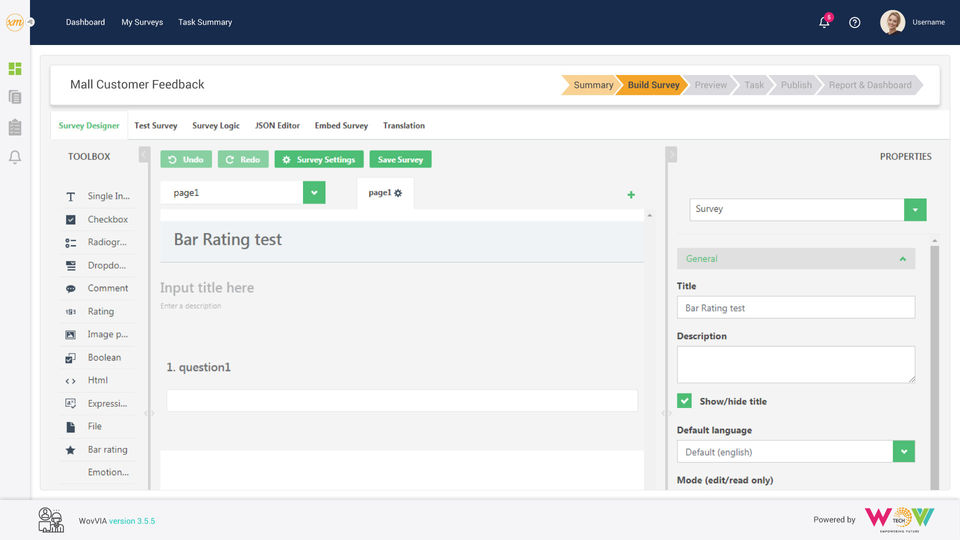960x540 pixels.
Task: Click the Save Survey button
Action: click(400, 159)
